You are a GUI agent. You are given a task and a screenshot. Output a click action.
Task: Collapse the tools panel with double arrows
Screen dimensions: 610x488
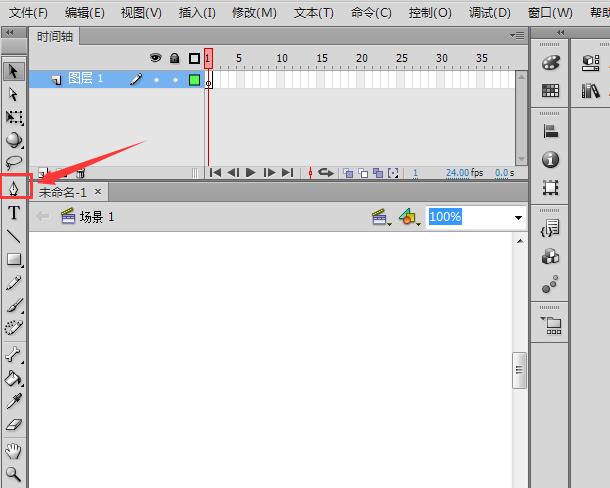10,32
